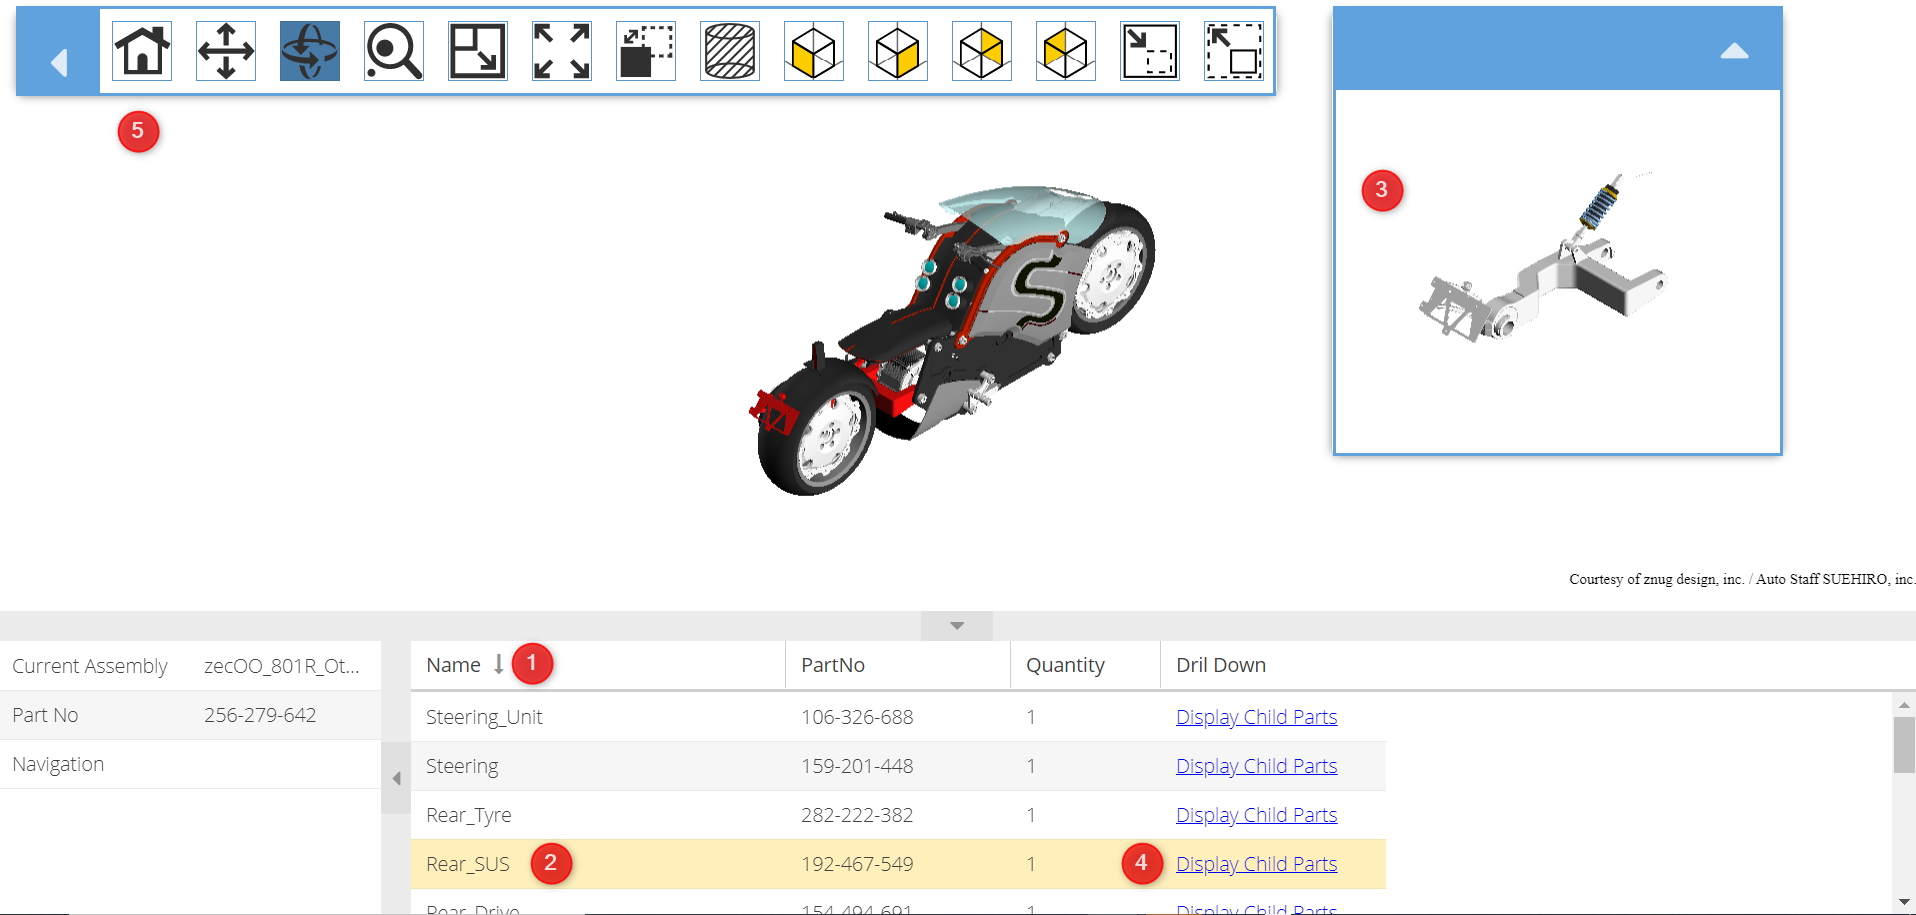The width and height of the screenshot is (1916, 915).
Task: Collapse the left assembly info panel
Action: tap(396, 778)
